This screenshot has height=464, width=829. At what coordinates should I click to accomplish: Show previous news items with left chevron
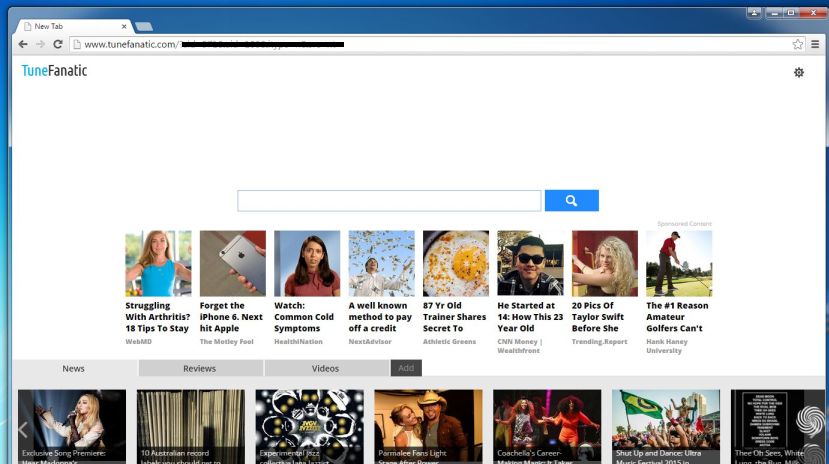(x=23, y=430)
